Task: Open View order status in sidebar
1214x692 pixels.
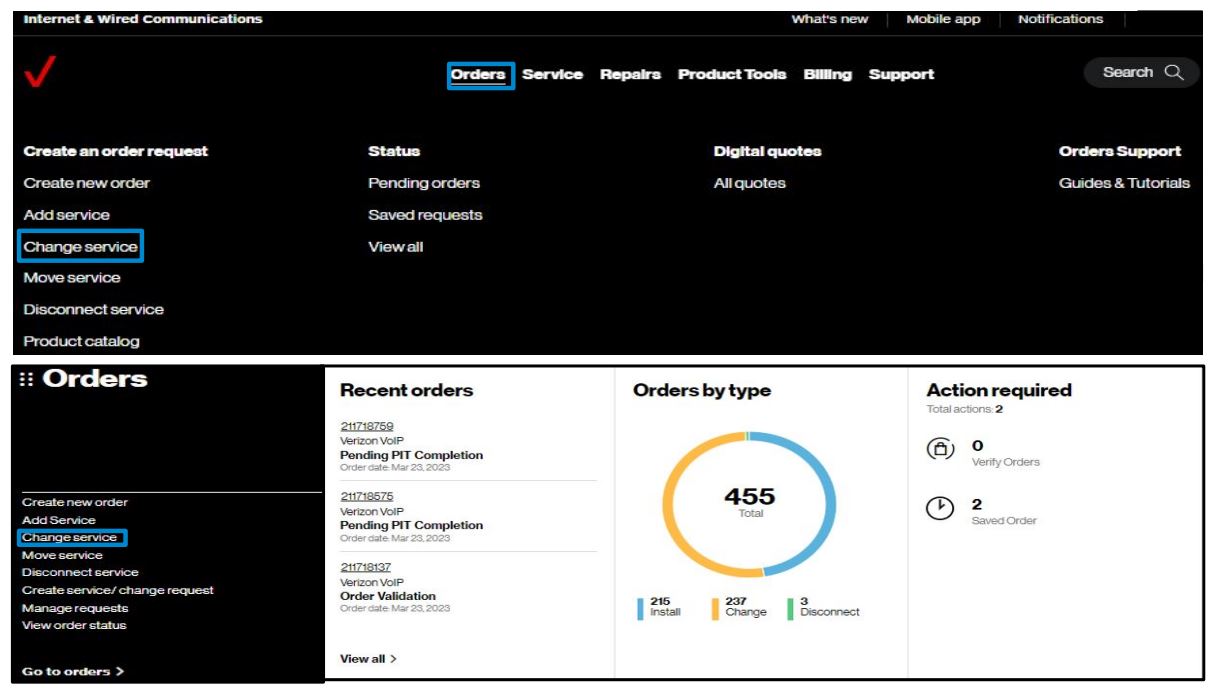Action: [74, 625]
